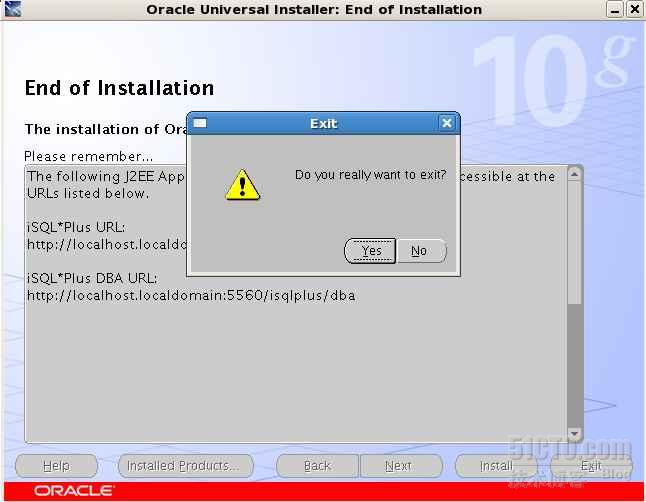Click the Oracle logo in the red footer
The height and width of the screenshot is (502, 646).
74,491
